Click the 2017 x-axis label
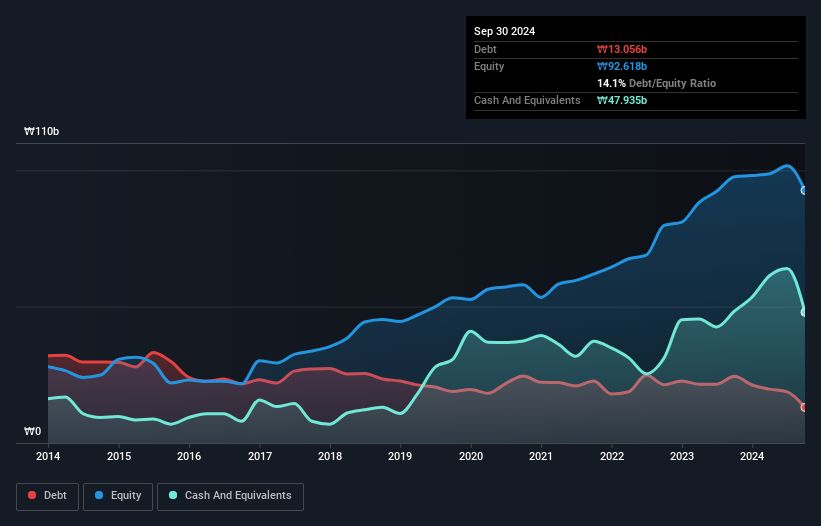Viewport: 821px width, 526px height. 260,456
